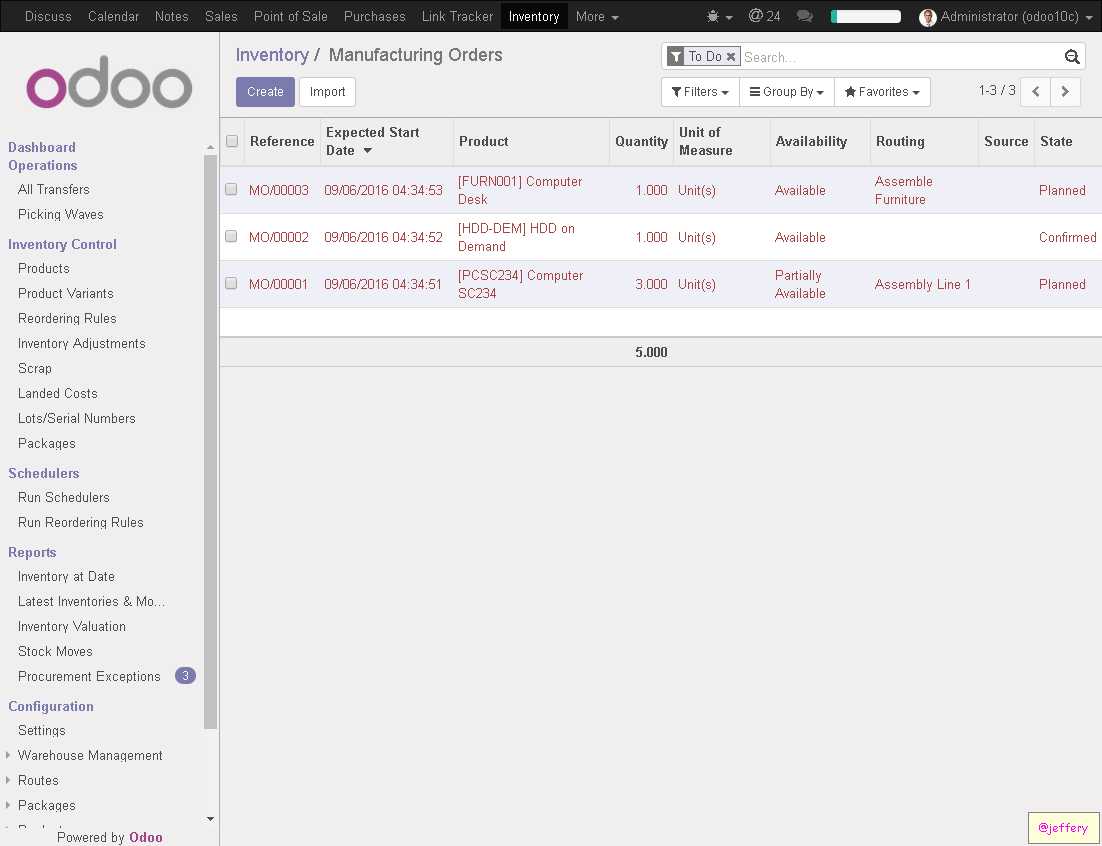Go to previous page of records
Image resolution: width=1102 pixels, height=846 pixels.
(x=1035, y=91)
